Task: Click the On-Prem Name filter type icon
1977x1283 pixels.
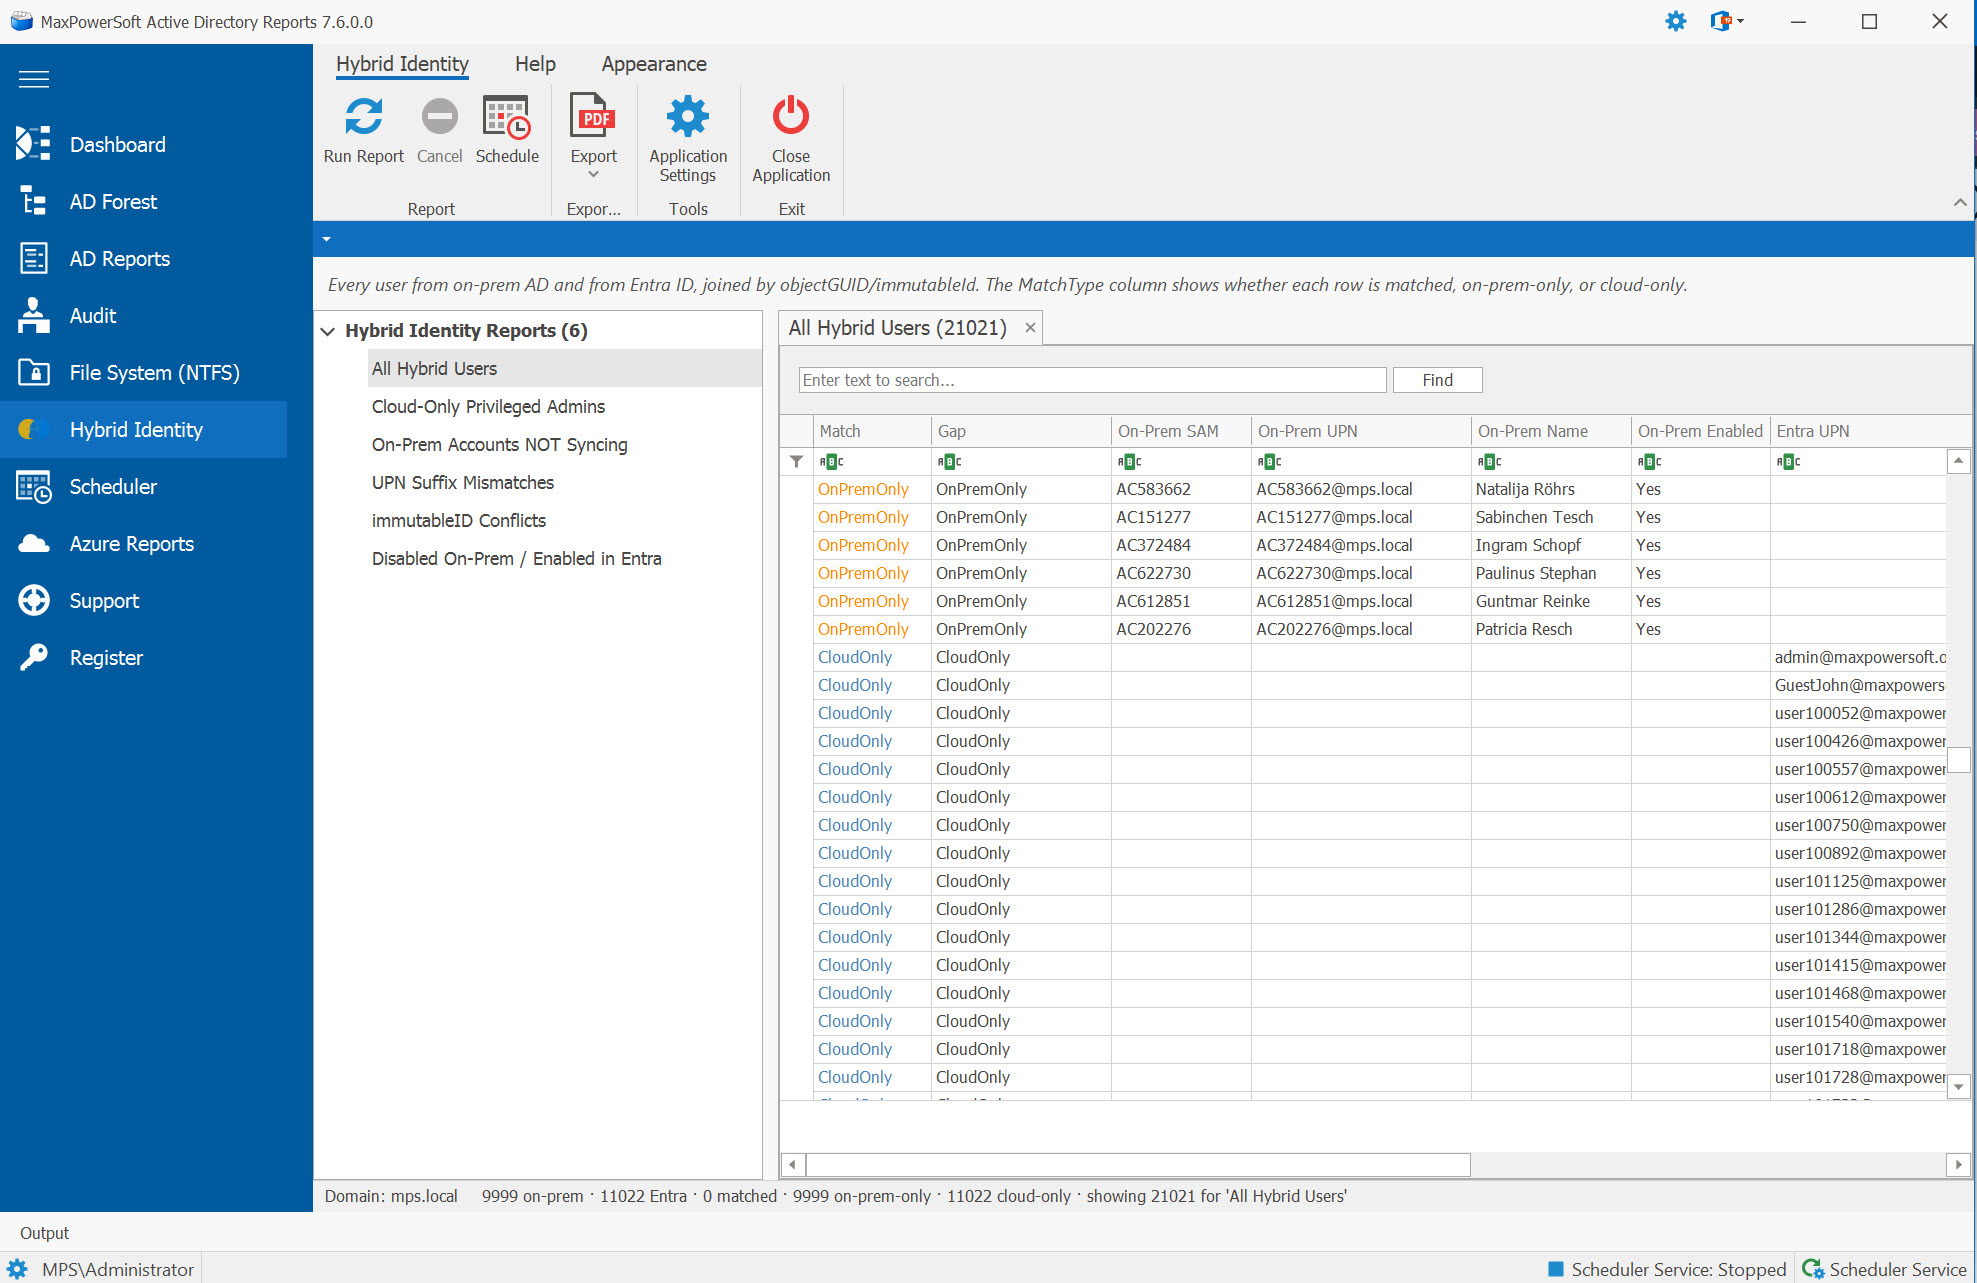Action: [x=1490, y=462]
